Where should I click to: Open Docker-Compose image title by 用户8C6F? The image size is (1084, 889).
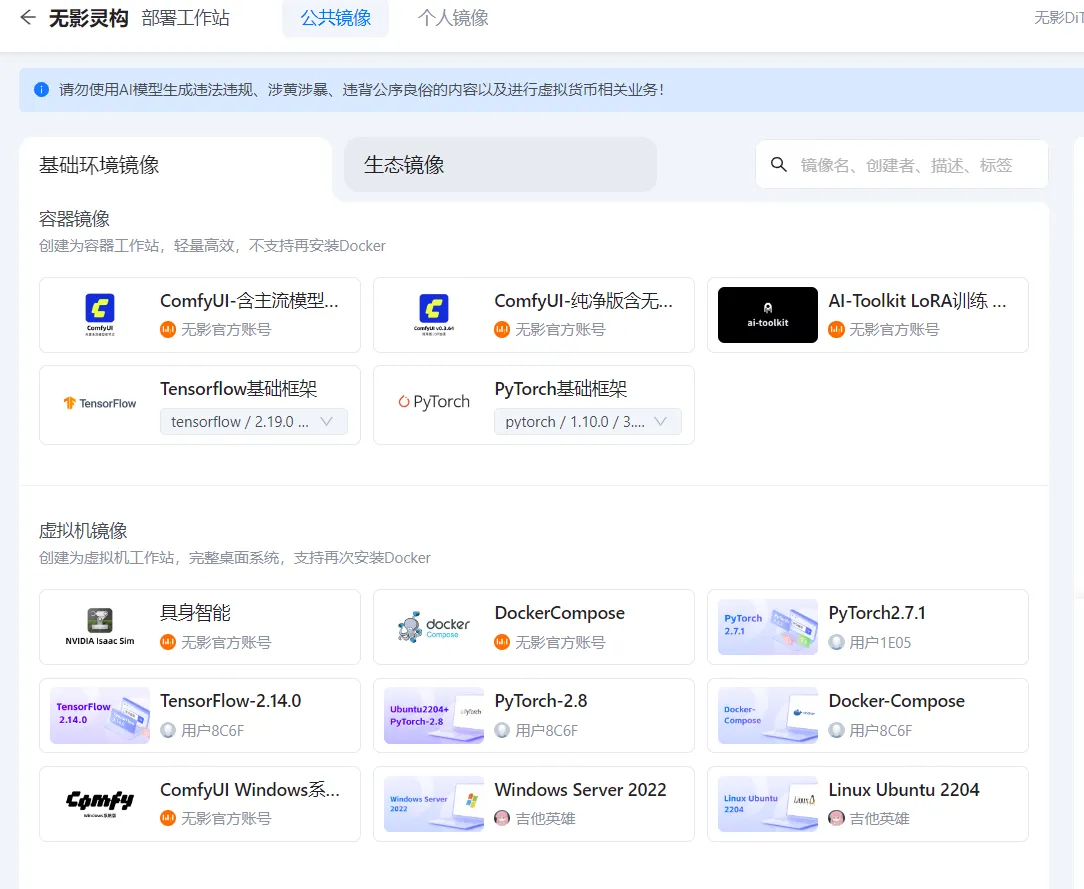click(x=897, y=701)
